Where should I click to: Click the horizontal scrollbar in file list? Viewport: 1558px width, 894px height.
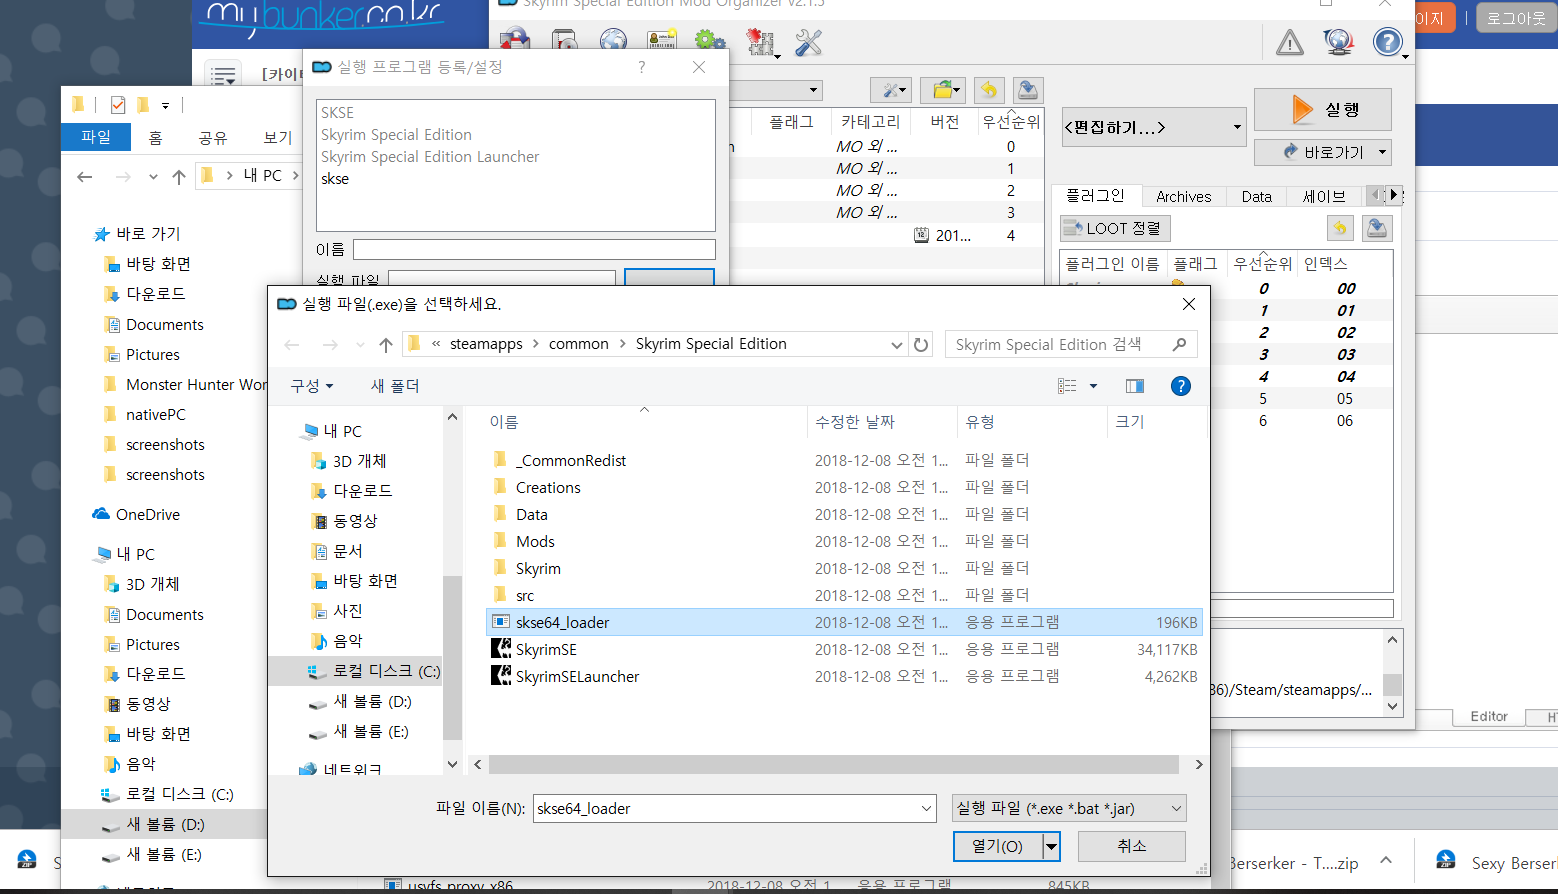point(833,764)
